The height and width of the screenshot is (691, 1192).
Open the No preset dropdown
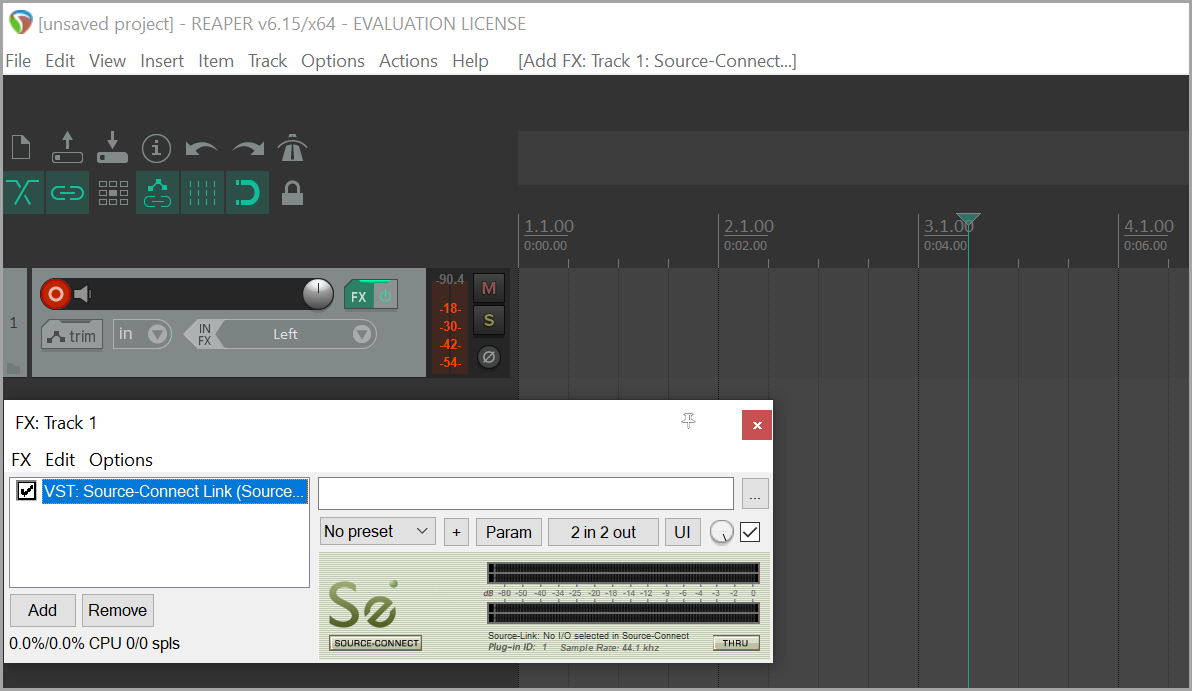[x=378, y=532]
